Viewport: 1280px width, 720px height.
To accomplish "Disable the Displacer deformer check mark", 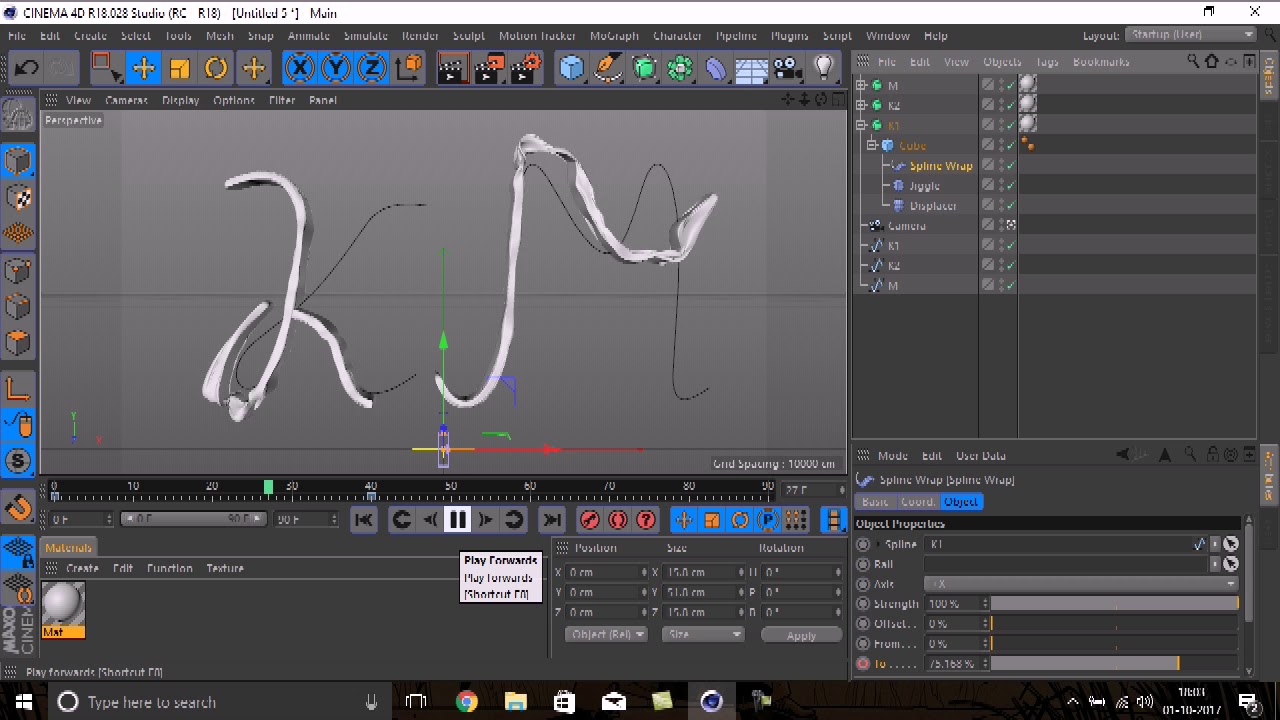I will pos(1011,206).
